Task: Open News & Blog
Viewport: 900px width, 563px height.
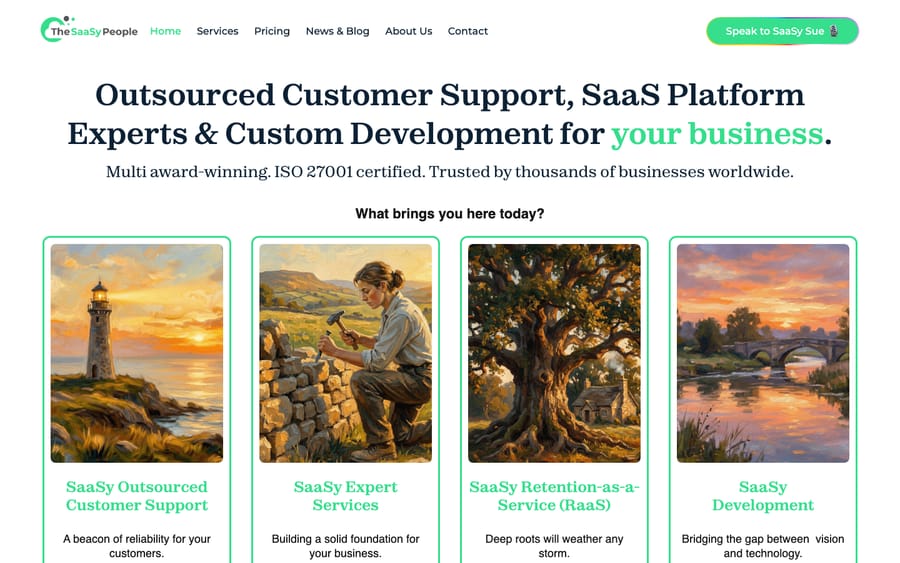Action: click(x=338, y=31)
